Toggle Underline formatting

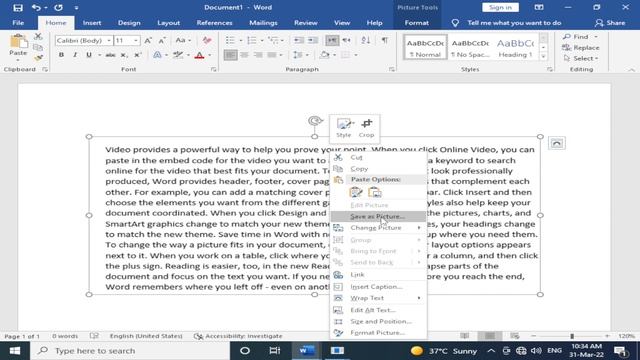tap(89, 55)
